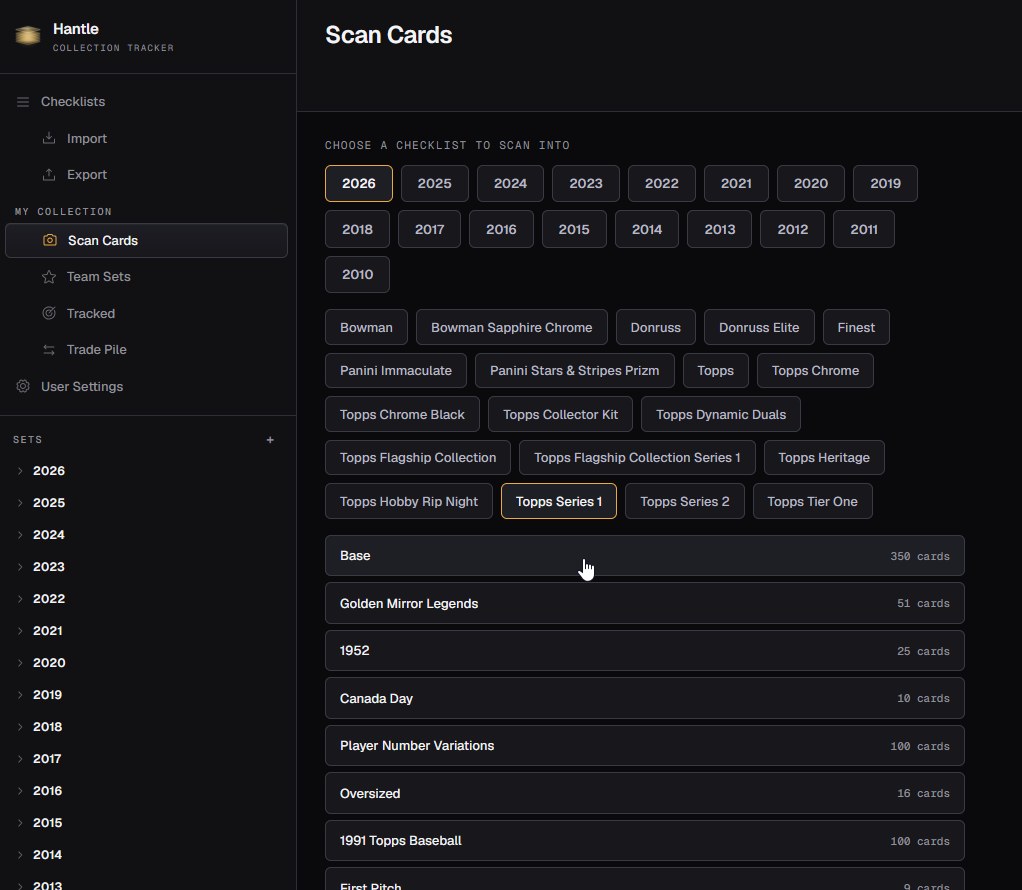This screenshot has width=1022, height=890.
Task: Open the Player Number Variations checklist
Action: click(x=645, y=745)
